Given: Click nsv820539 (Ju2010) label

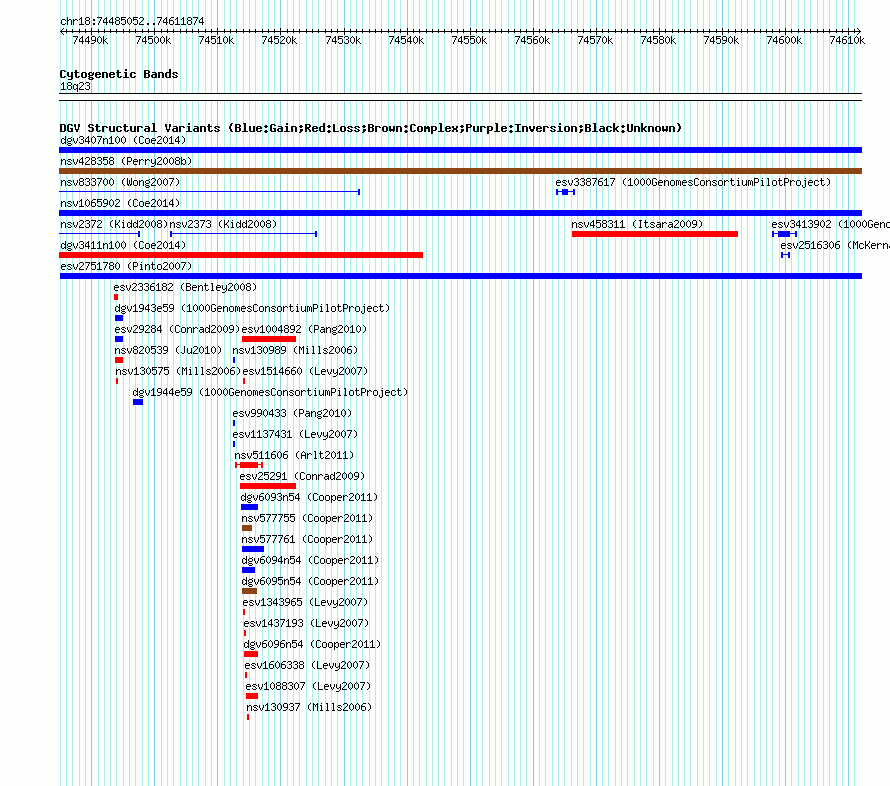Looking at the screenshot, I should [x=168, y=350].
